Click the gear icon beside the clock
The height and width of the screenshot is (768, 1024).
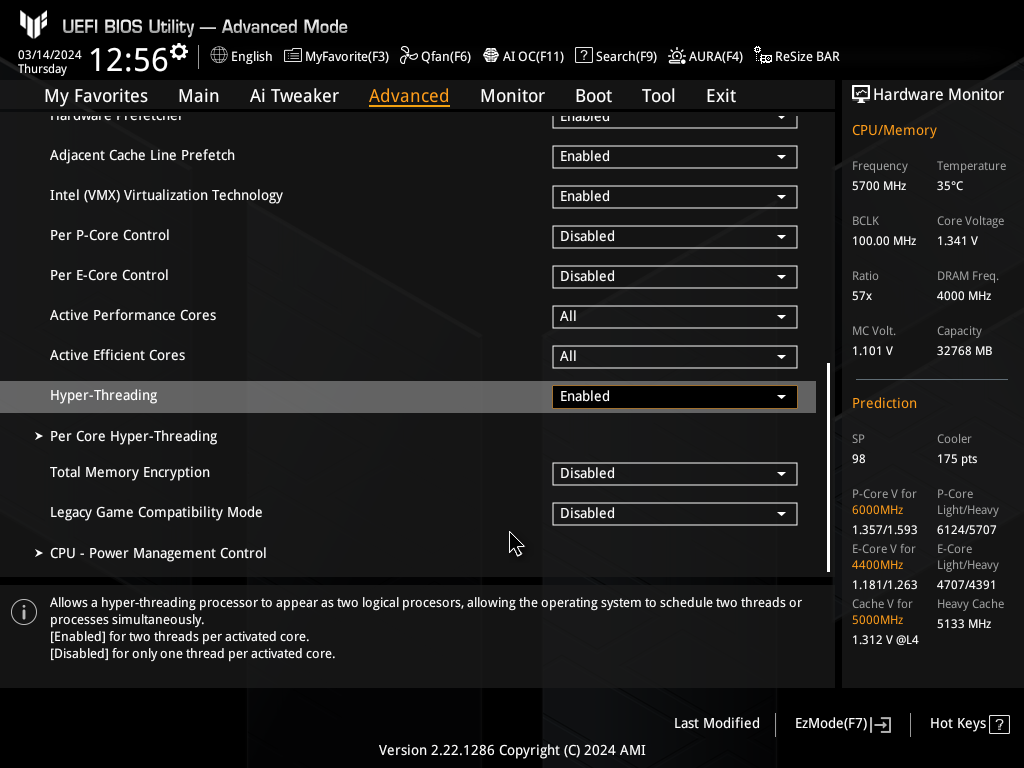(179, 52)
